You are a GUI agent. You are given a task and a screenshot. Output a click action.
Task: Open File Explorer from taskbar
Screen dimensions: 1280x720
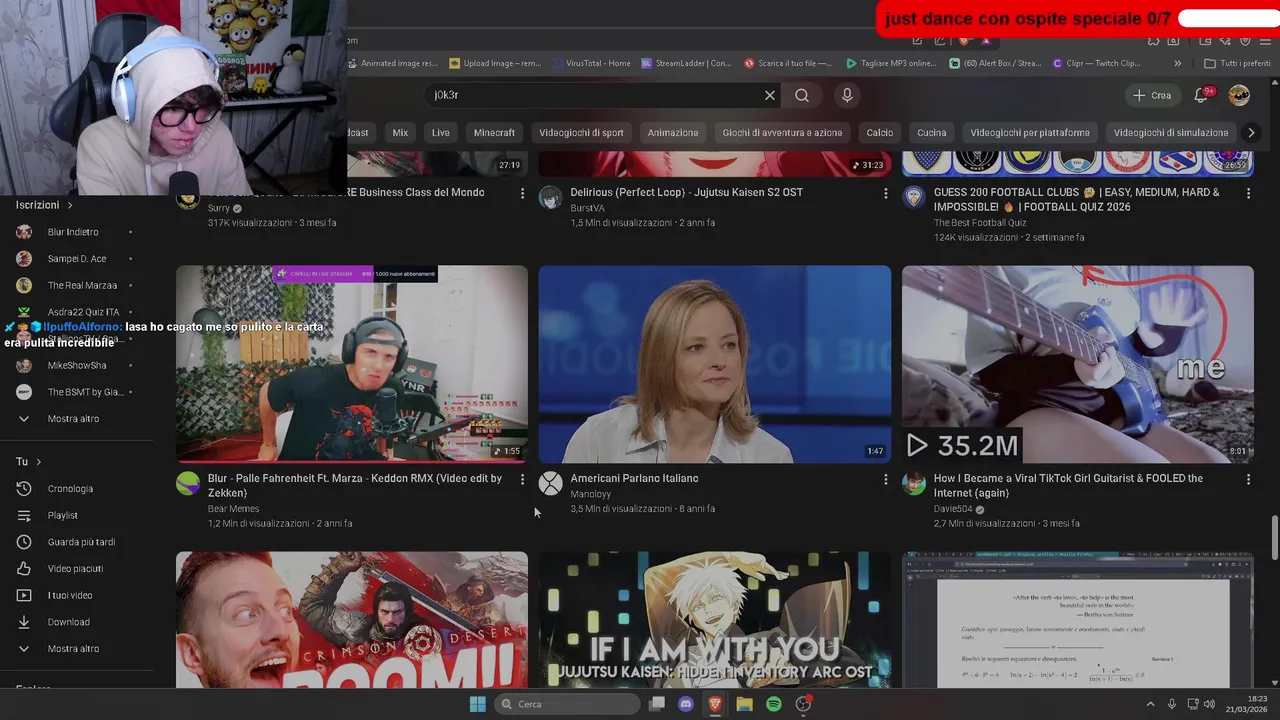[x=744, y=704]
